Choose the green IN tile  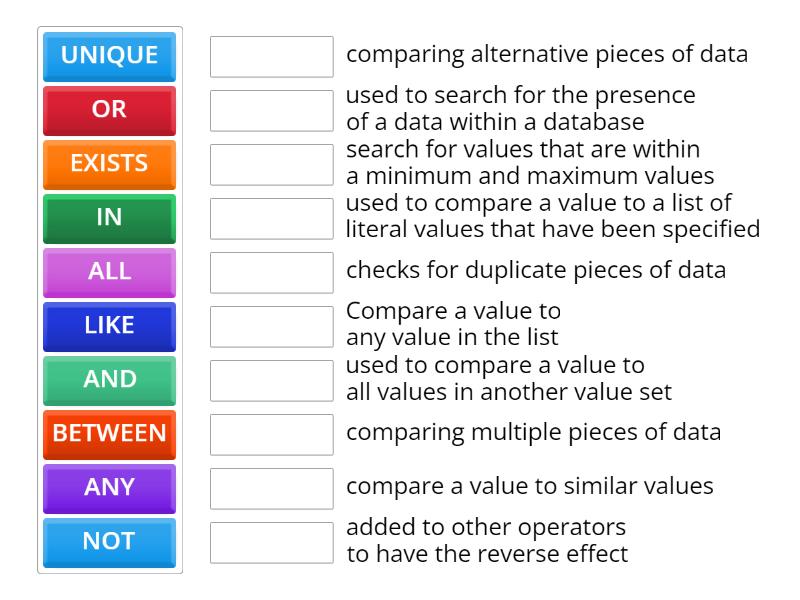pyautogui.click(x=109, y=218)
